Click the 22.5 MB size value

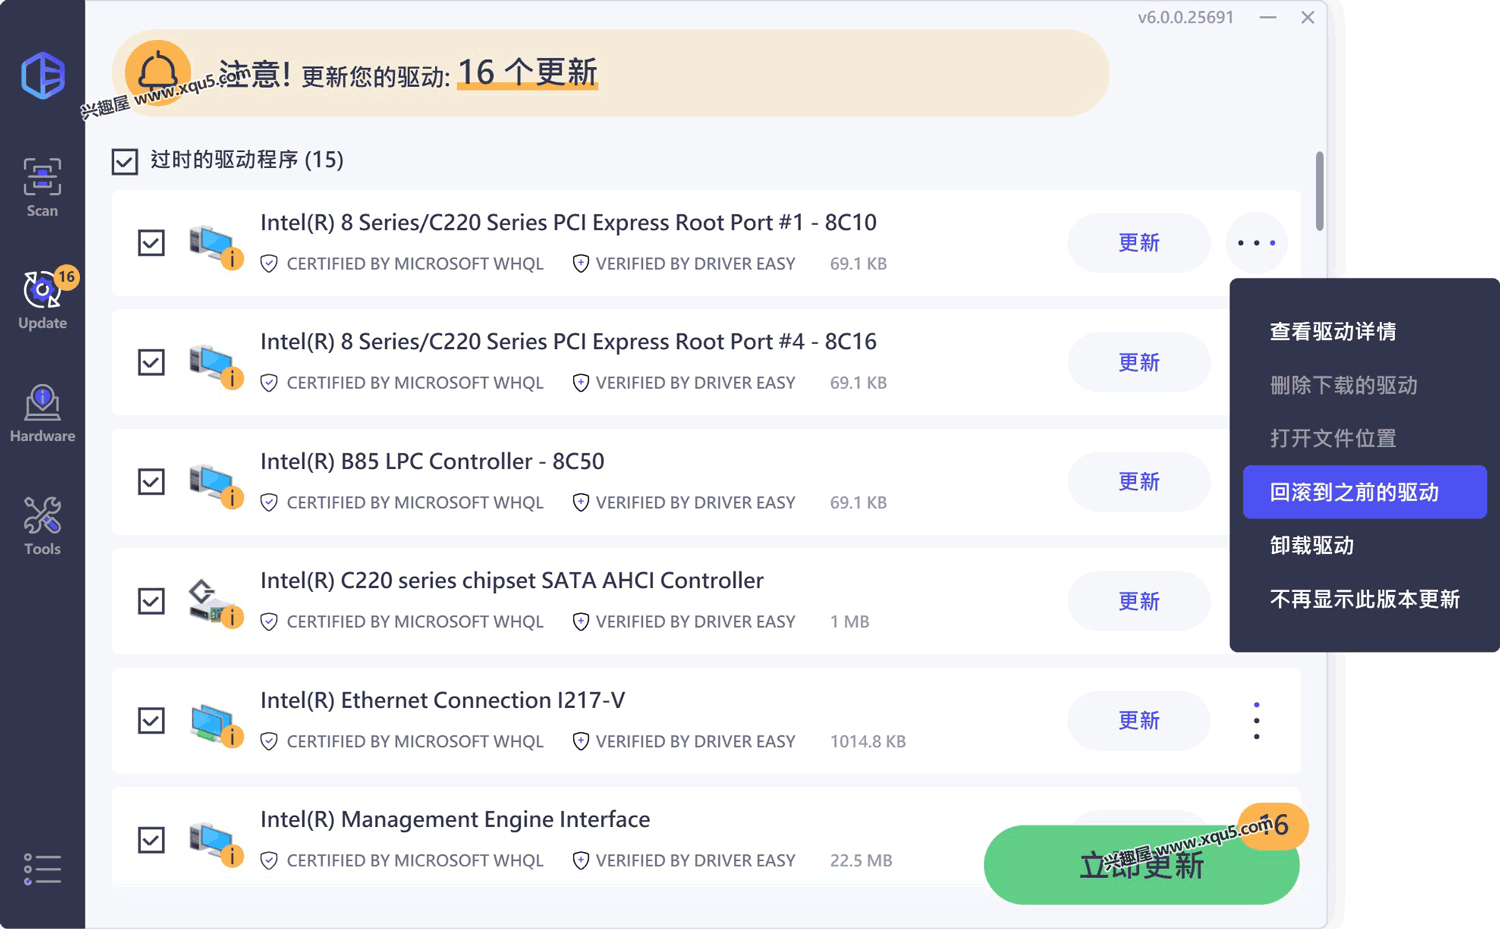tap(861, 860)
